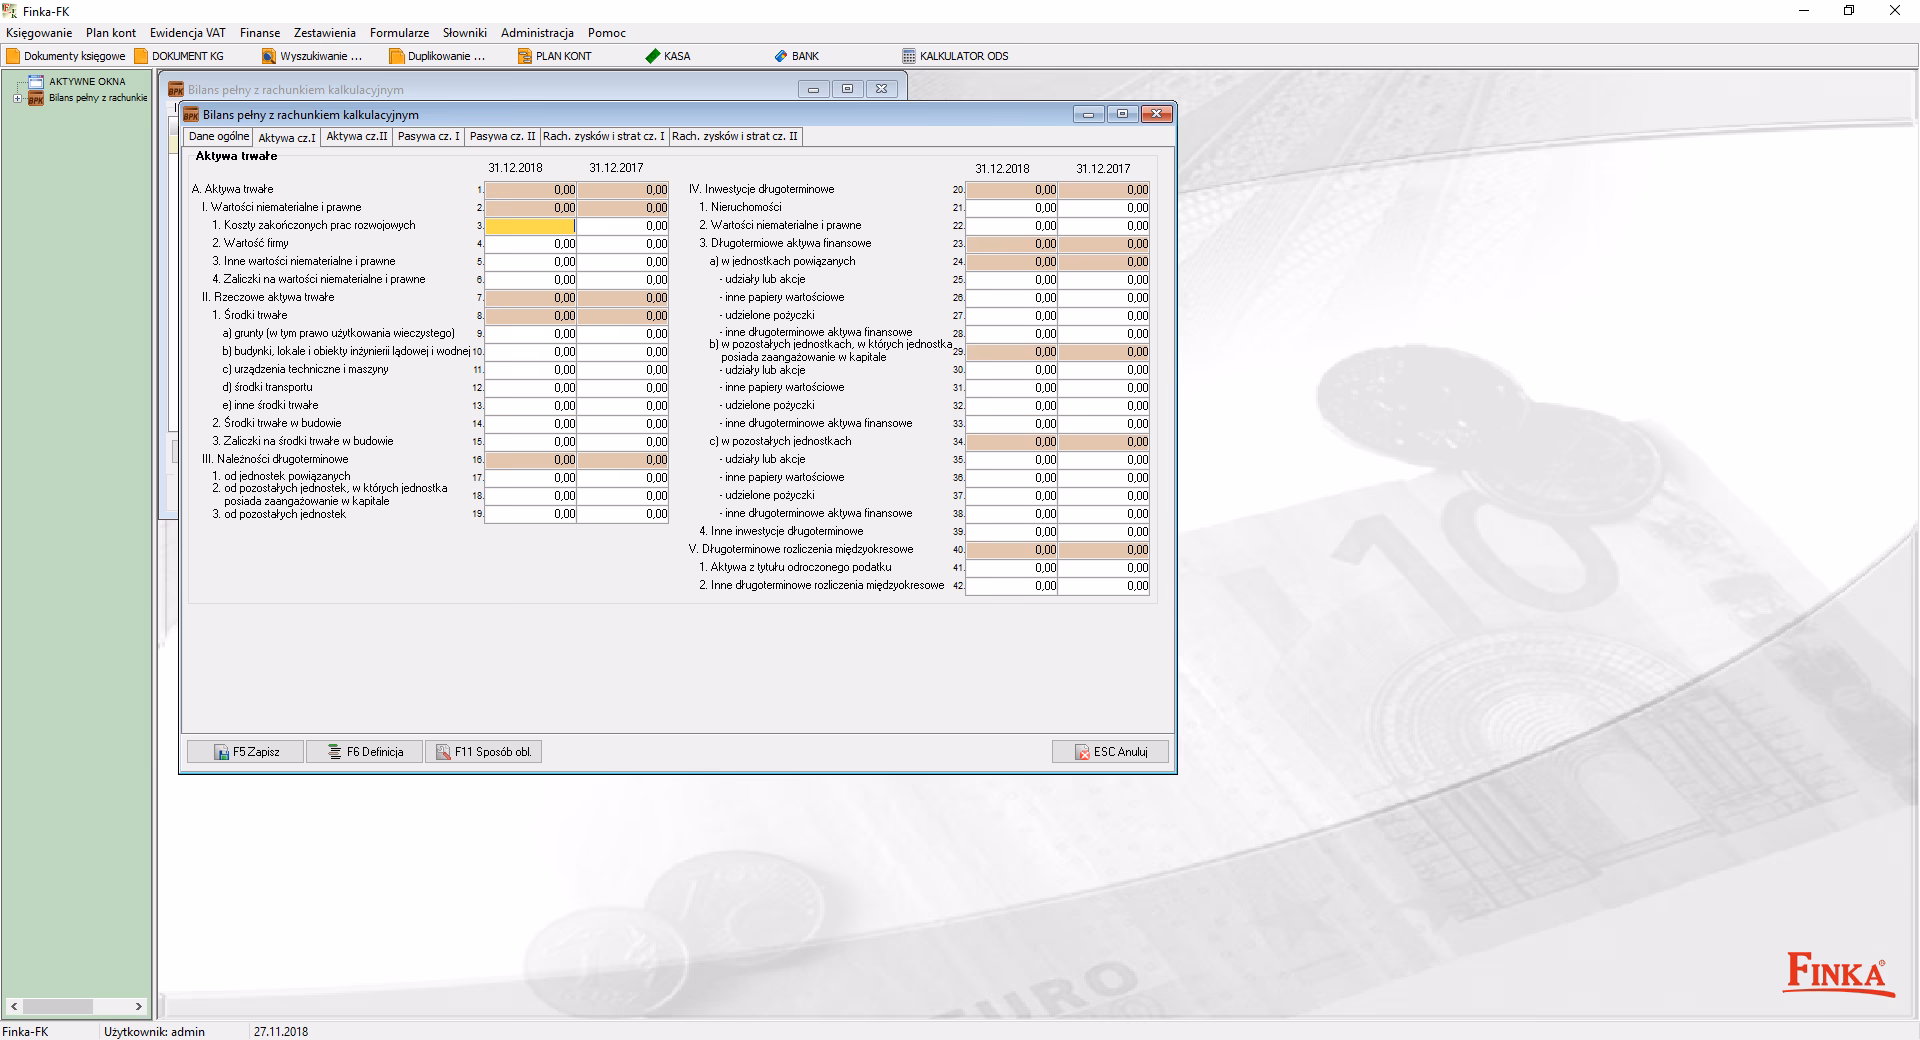Open Dokumenty księgowe from toolbar
The height and width of the screenshot is (1040, 1920).
[66, 56]
